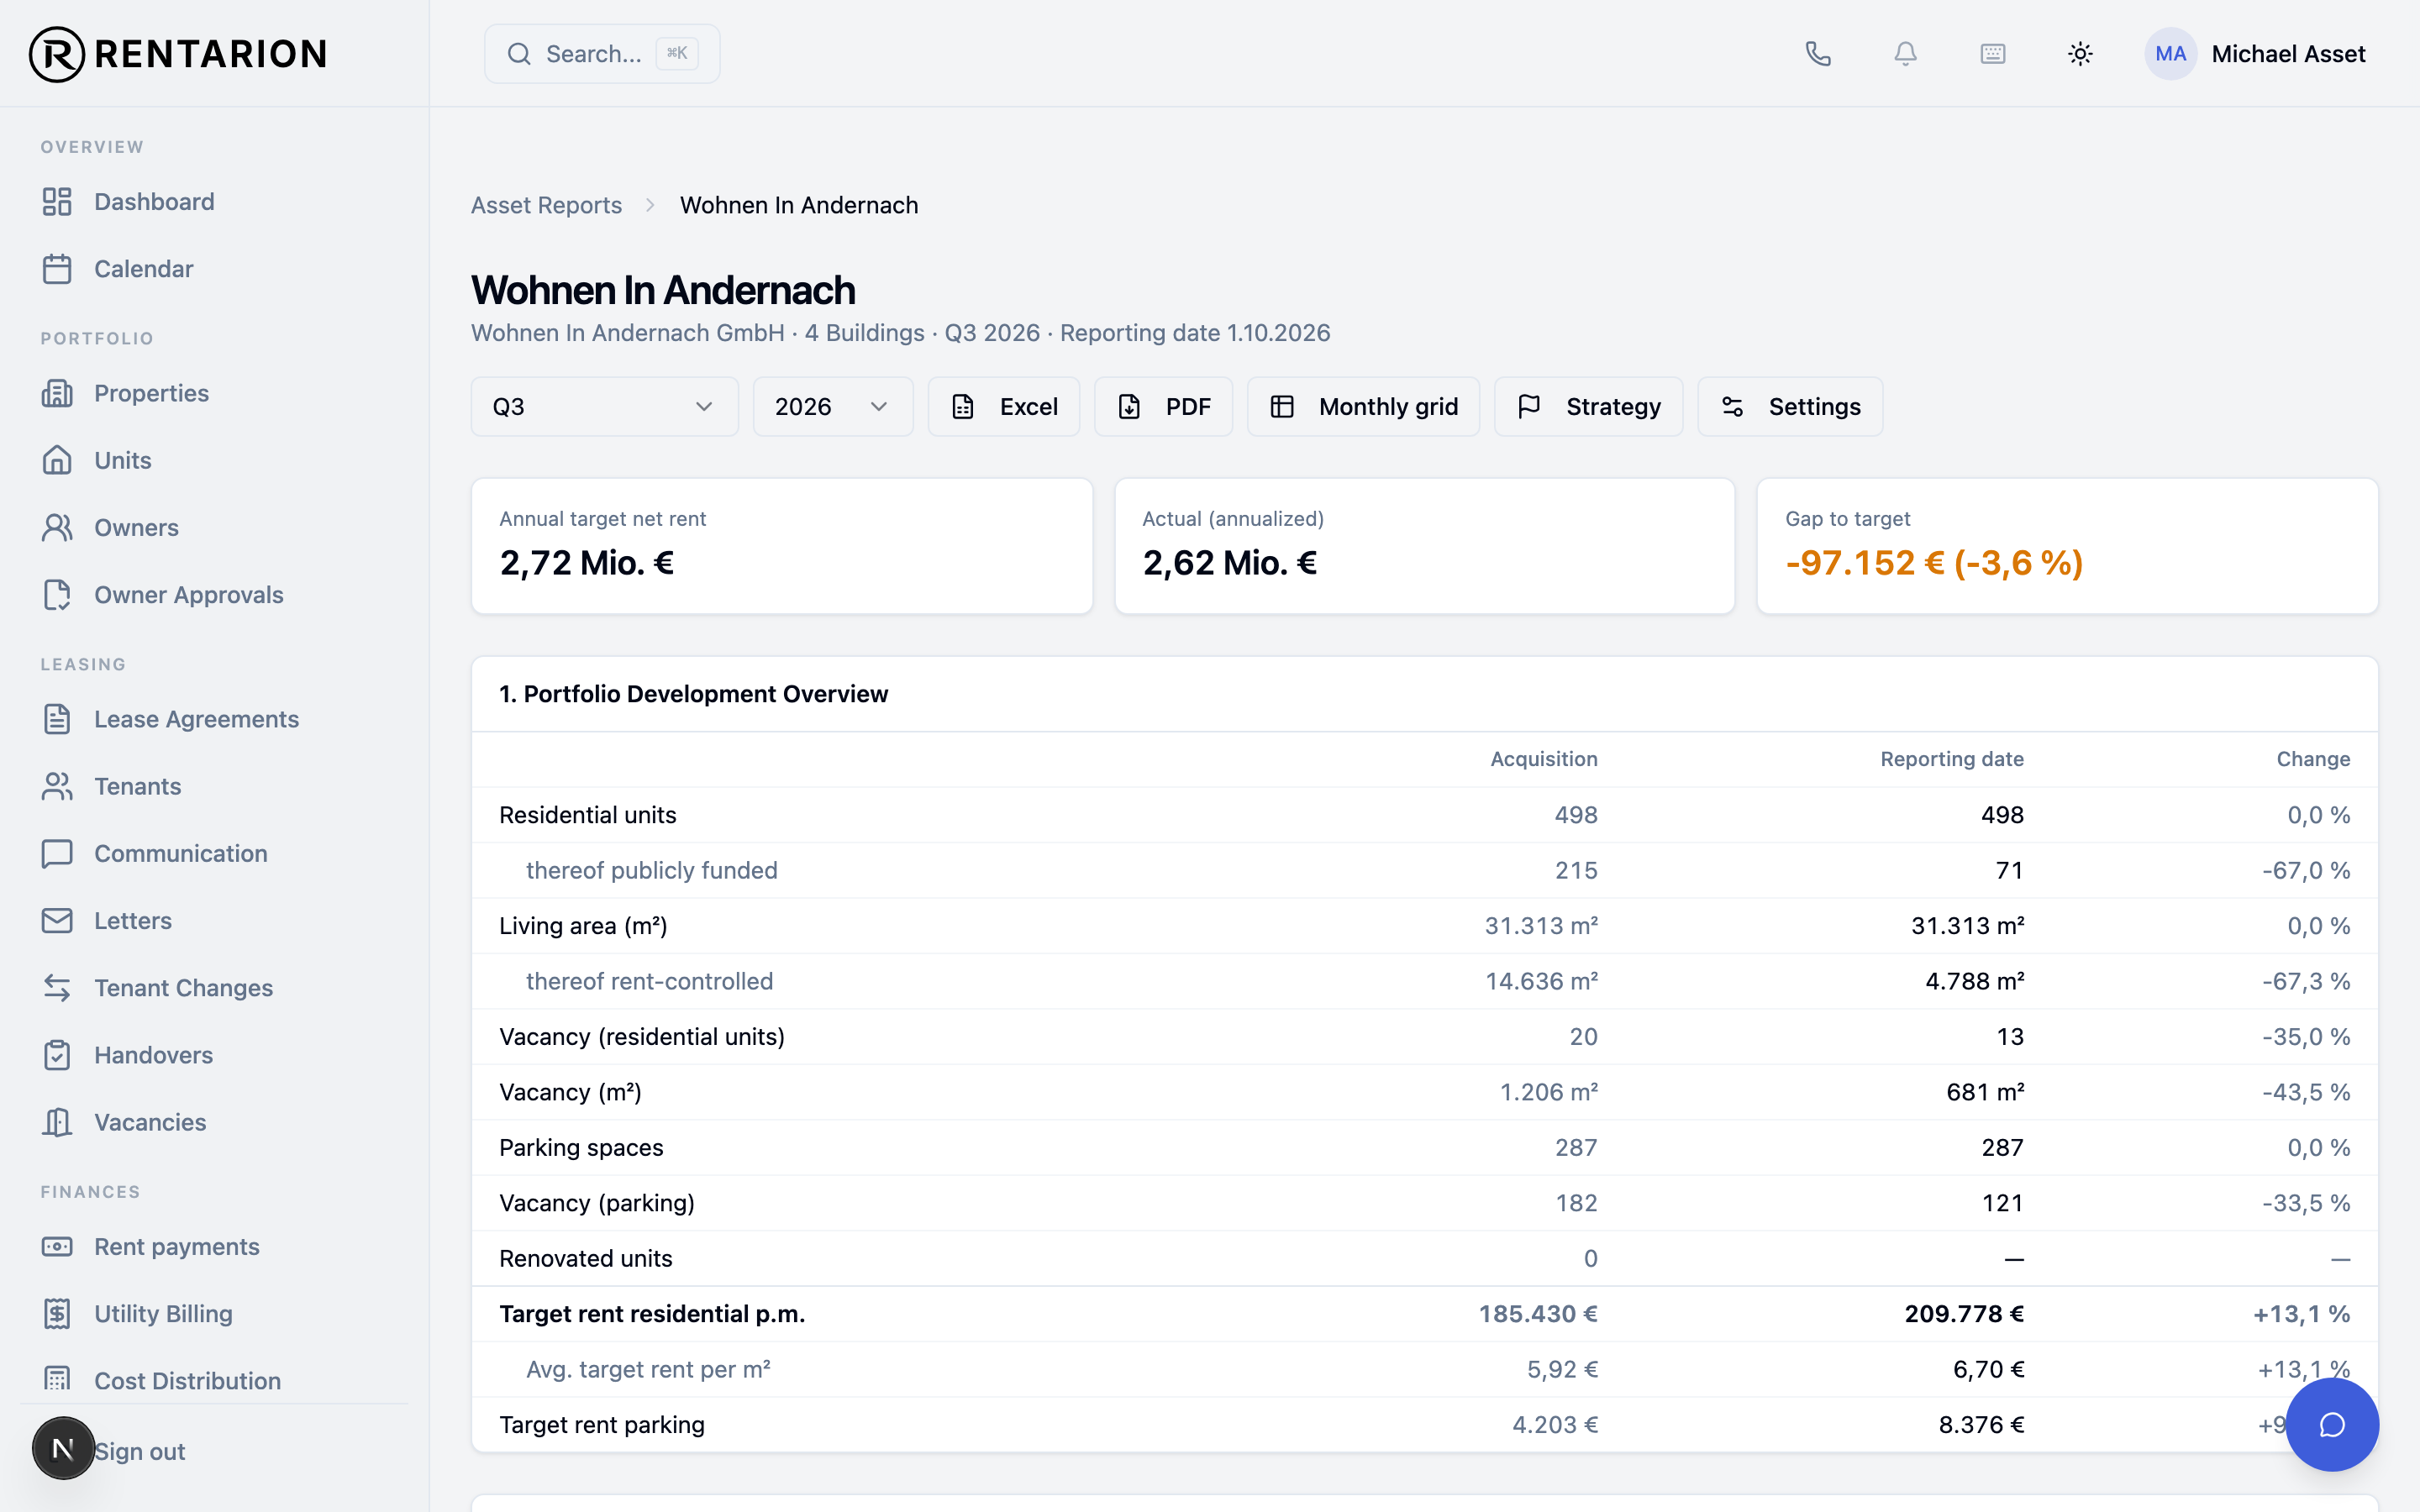Screen dimensions: 2420x1512
Task: Click the Vacancy (parking) row label
Action: [x=597, y=1203]
